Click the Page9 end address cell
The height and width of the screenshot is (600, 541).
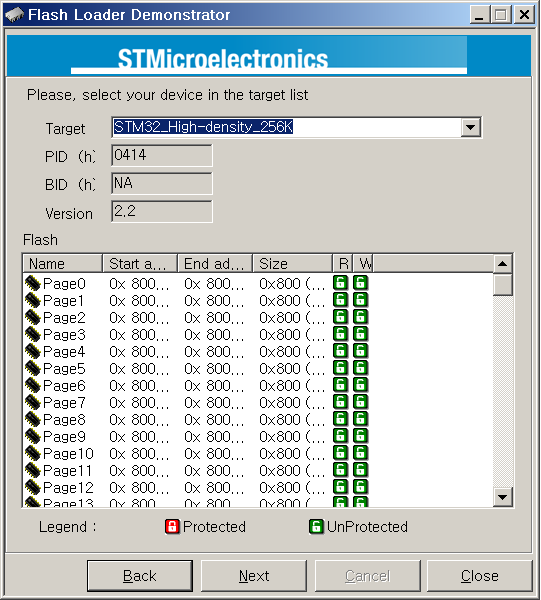coord(214,436)
